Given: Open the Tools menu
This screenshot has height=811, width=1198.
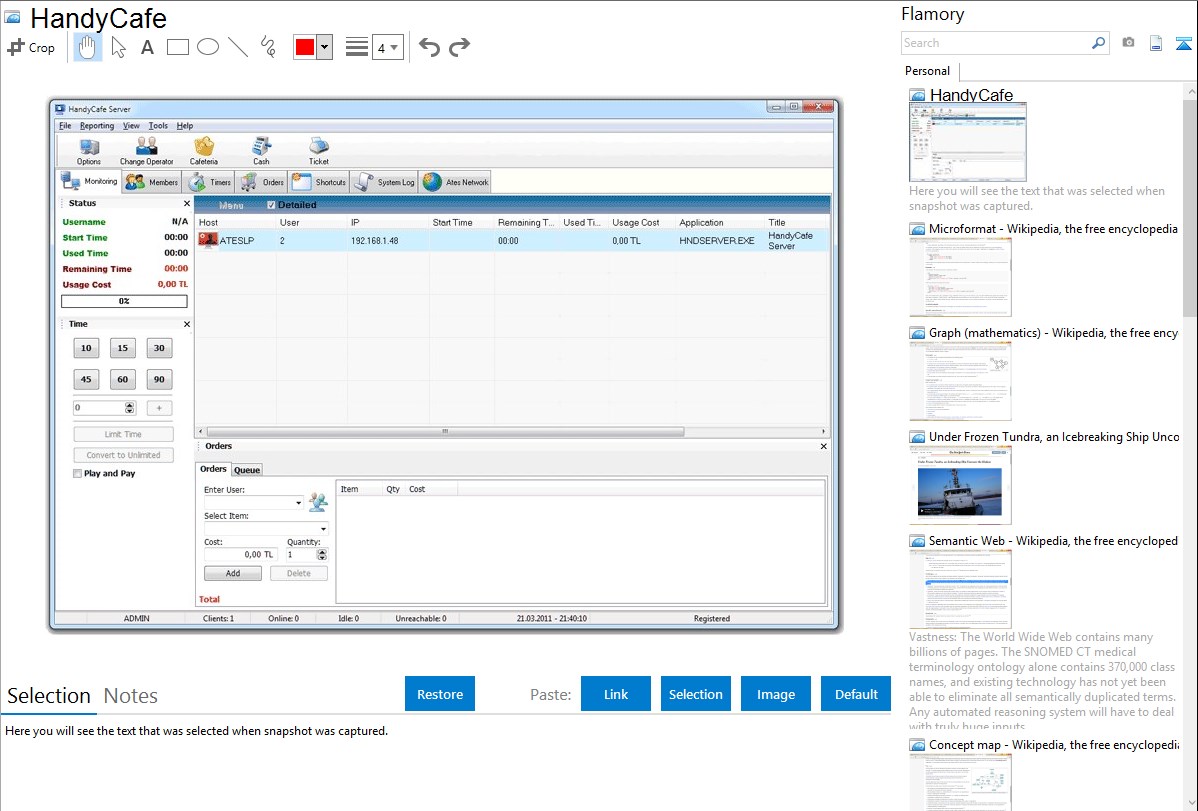Looking at the screenshot, I should [x=158, y=126].
